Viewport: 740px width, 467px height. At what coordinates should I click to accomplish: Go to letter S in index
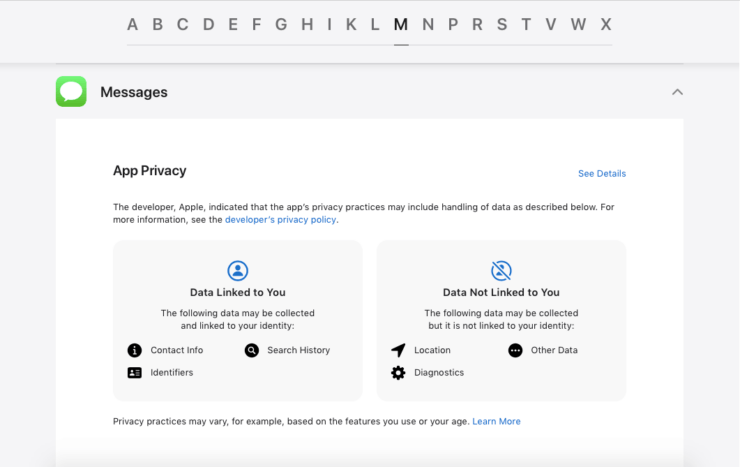[502, 25]
